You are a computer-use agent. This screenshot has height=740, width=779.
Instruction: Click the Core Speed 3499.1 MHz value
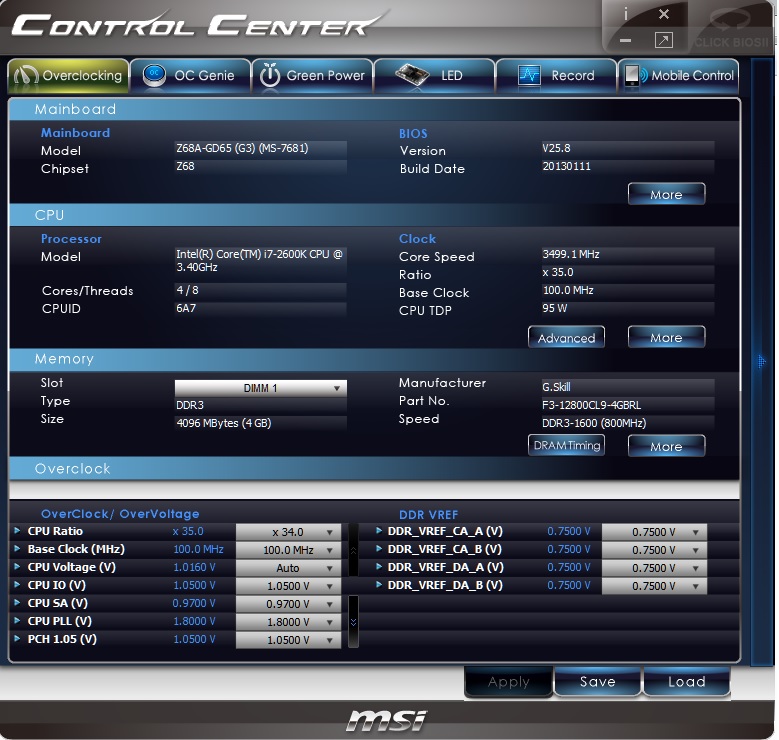(627, 254)
